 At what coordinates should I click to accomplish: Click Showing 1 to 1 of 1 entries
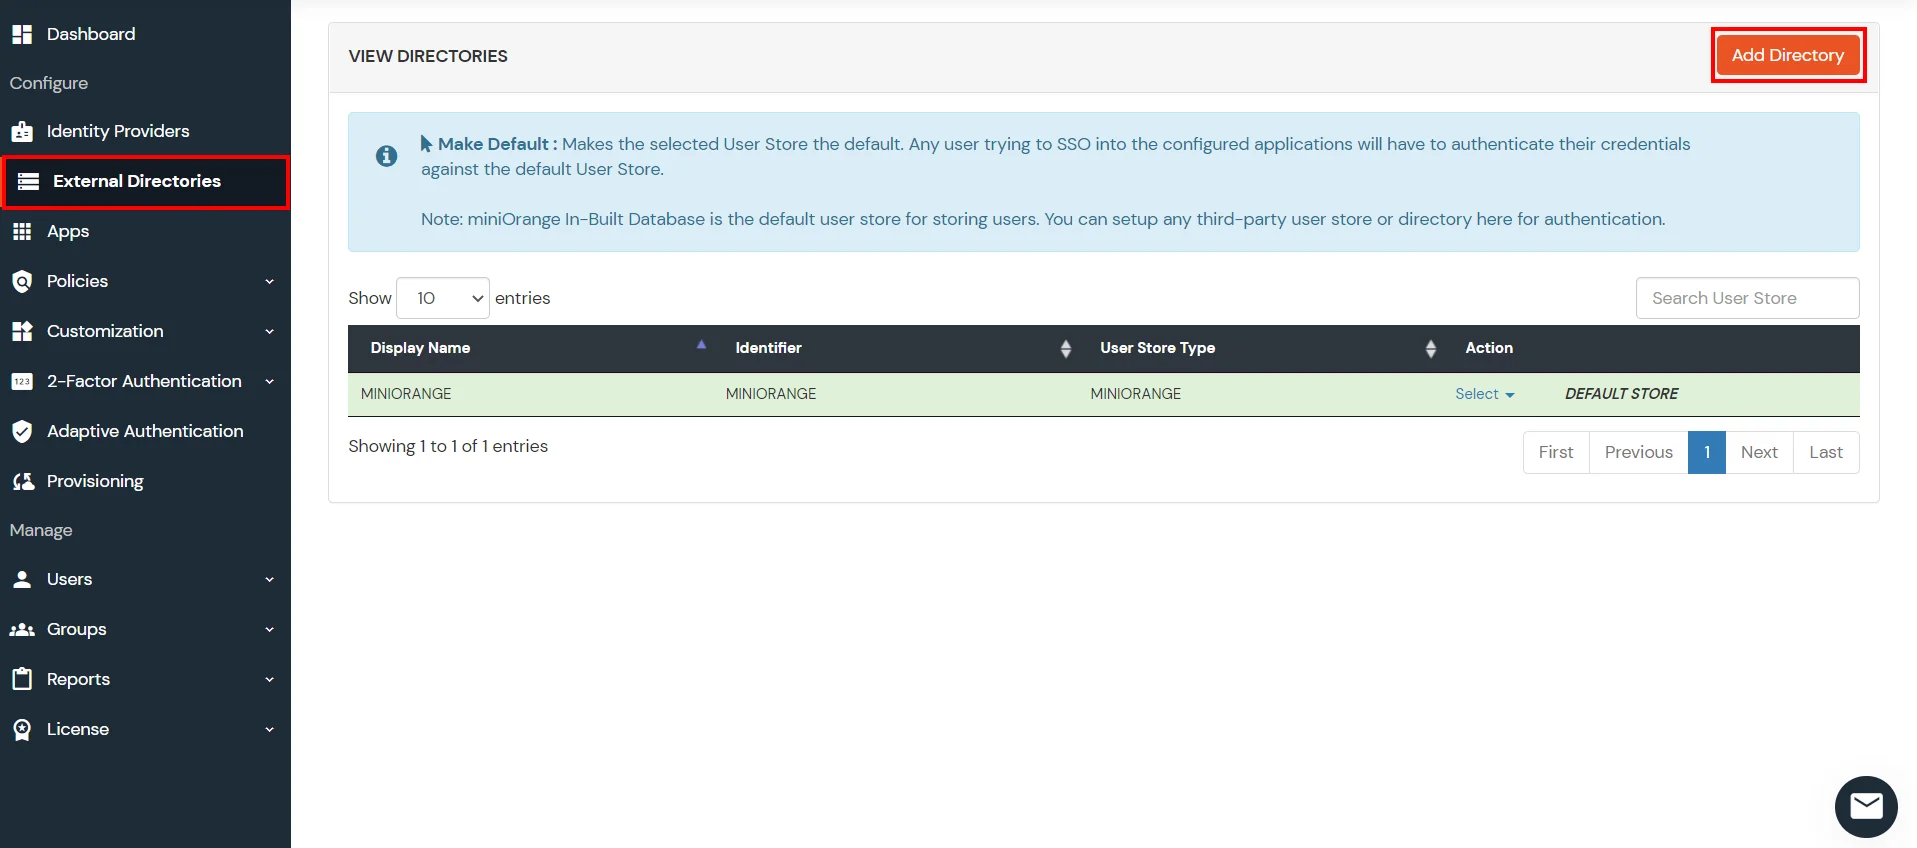[x=448, y=446]
